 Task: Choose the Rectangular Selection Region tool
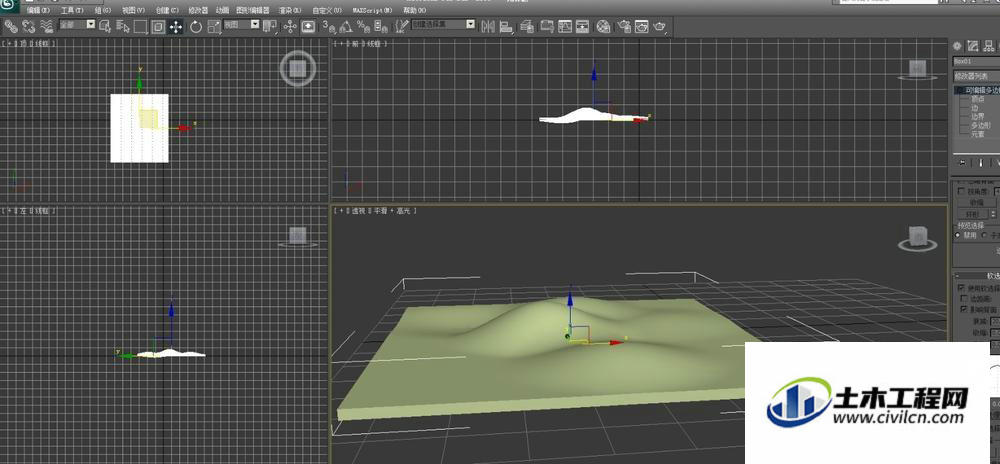pyautogui.click(x=140, y=26)
